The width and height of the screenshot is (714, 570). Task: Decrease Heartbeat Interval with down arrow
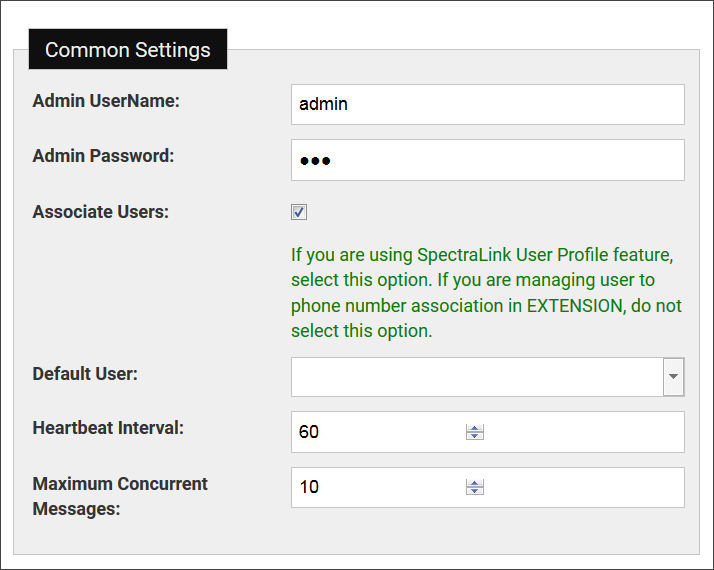[x=475, y=437]
